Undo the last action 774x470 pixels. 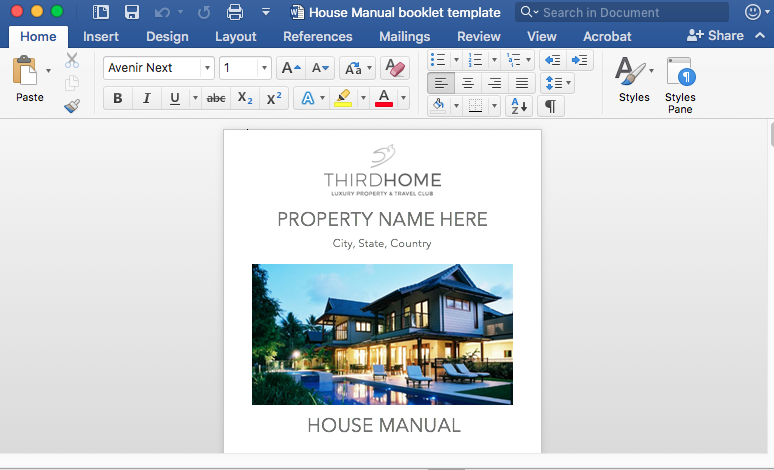coord(162,12)
